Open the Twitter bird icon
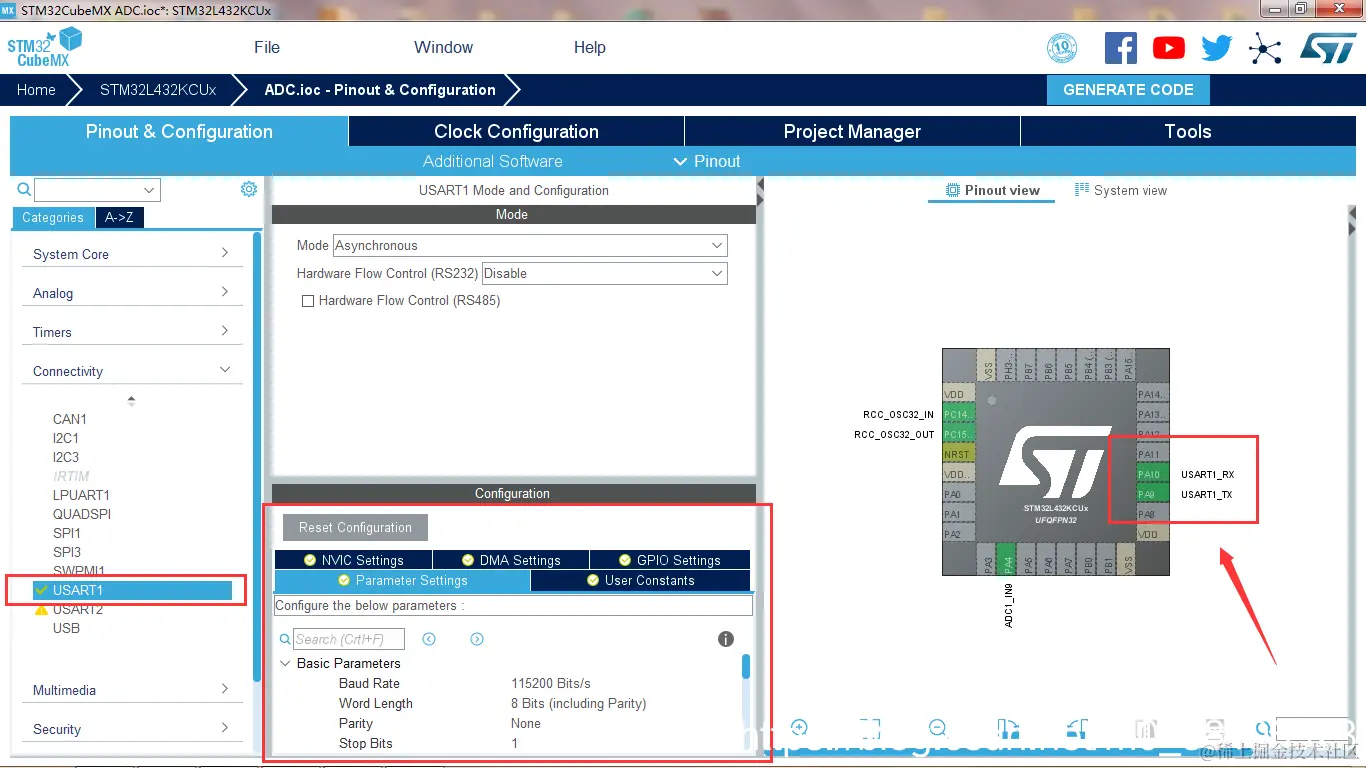Viewport: 1366px width, 768px height. click(1217, 48)
